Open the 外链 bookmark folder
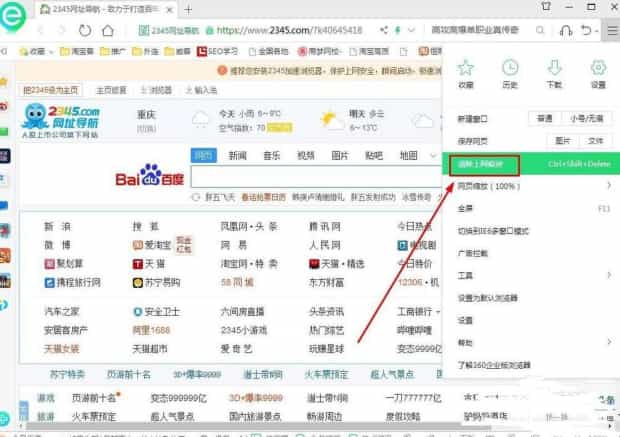Viewport: 620px width, 437px height. (x=145, y=51)
